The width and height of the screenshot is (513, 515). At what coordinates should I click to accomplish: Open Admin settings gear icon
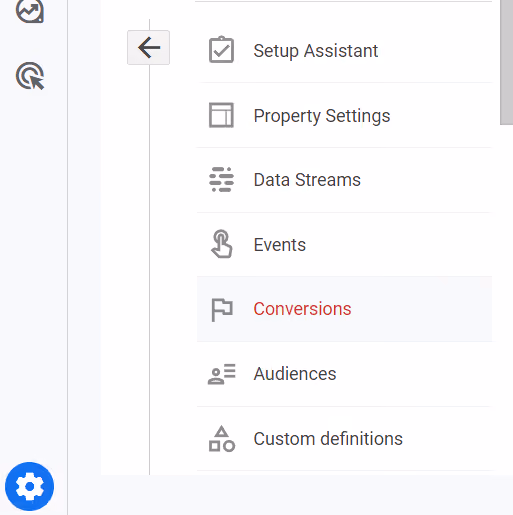29,486
